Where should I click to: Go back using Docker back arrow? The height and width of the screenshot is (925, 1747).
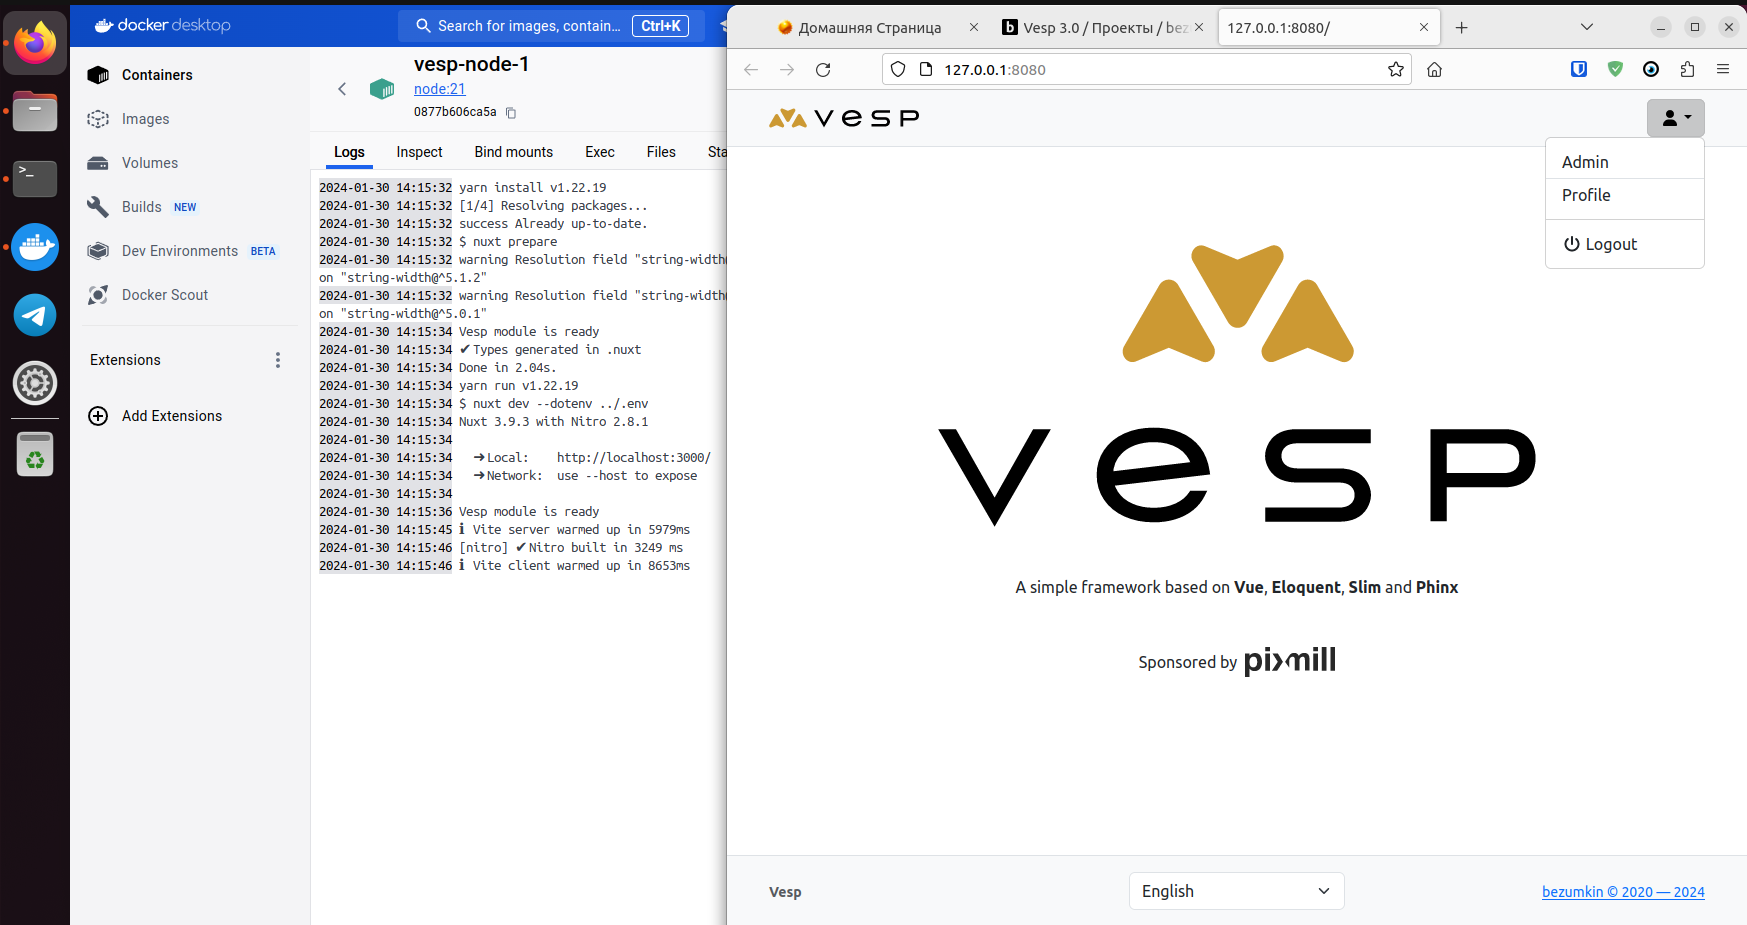[342, 89]
